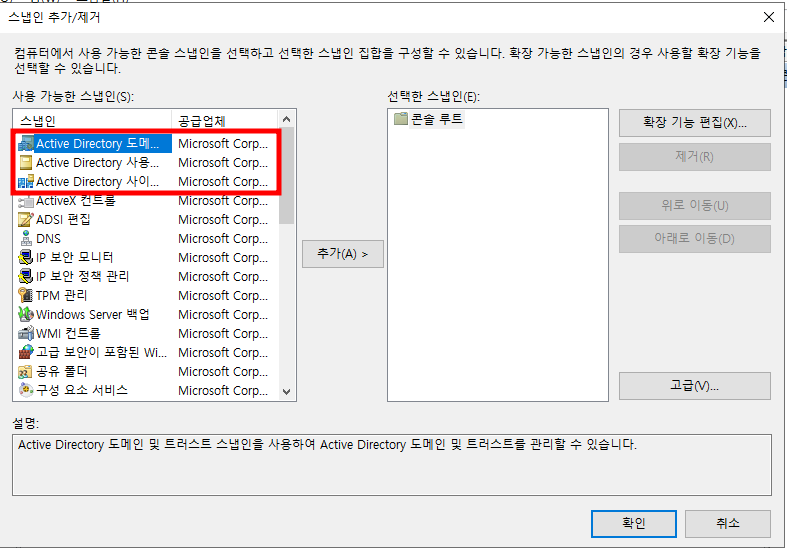This screenshot has width=787, height=548.
Task: Sort by 공급업체 column header
Action: click(225, 120)
